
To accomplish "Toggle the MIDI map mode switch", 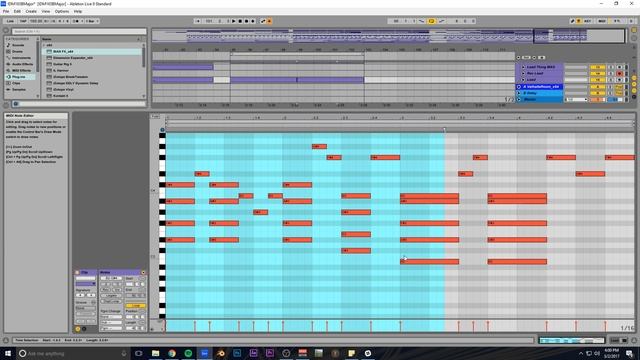I will tap(602, 21).
